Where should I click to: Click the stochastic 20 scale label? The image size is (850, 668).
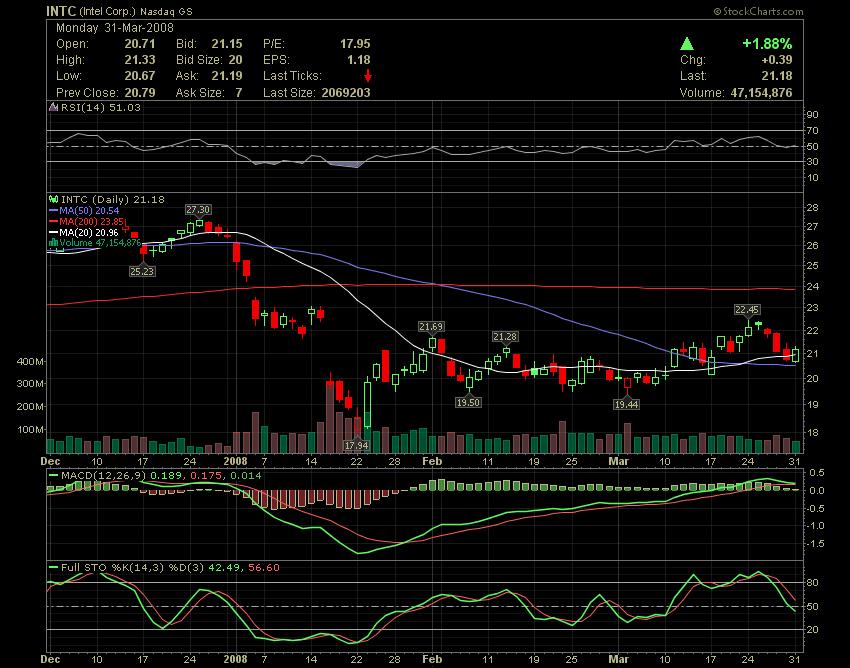[x=812, y=630]
